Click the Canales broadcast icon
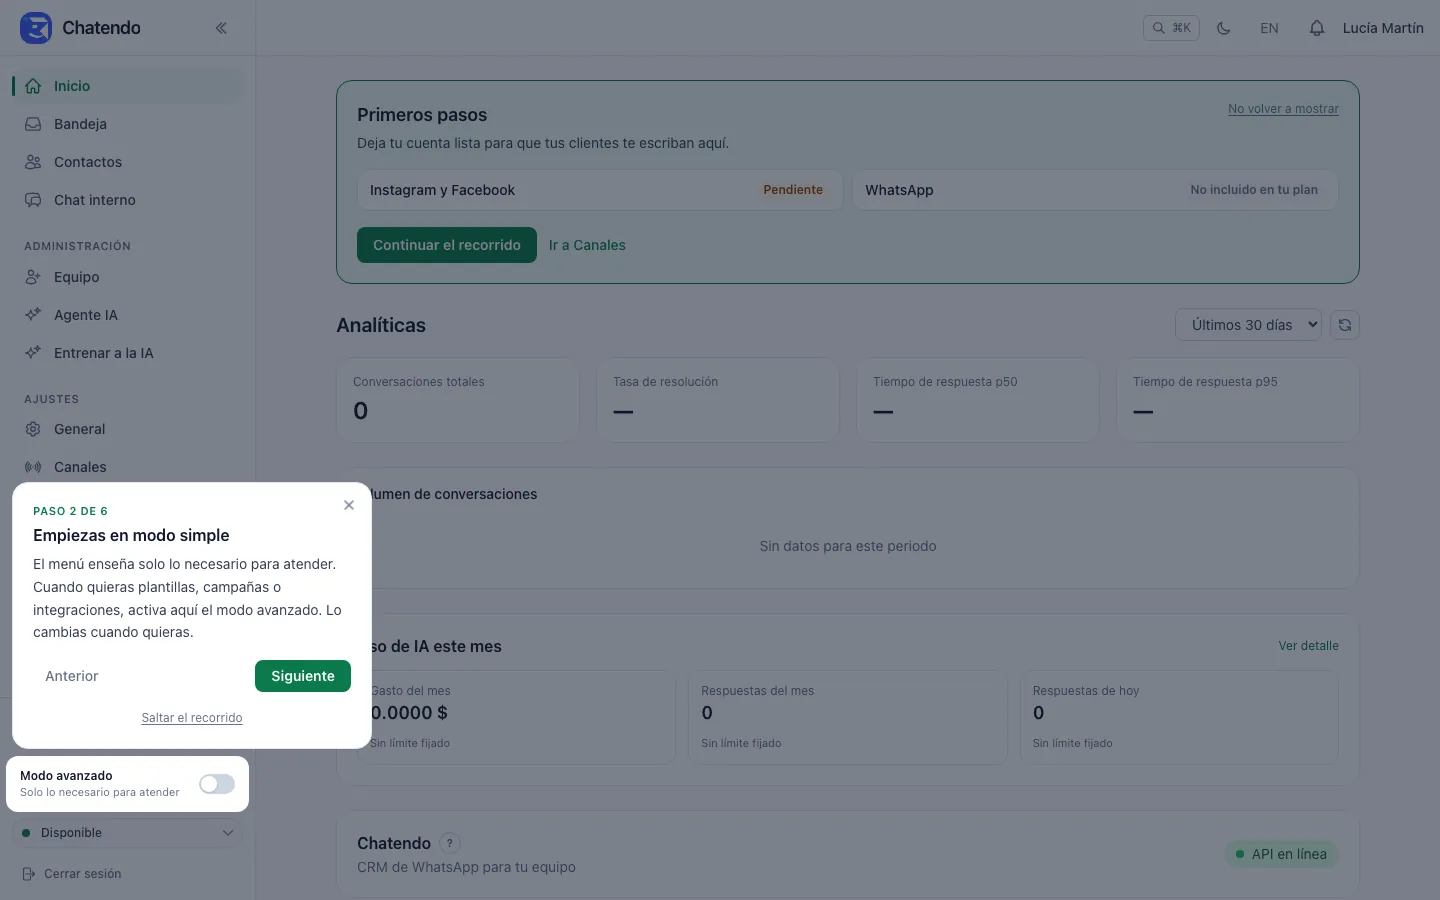Viewport: 1440px width, 900px height. click(x=33, y=467)
